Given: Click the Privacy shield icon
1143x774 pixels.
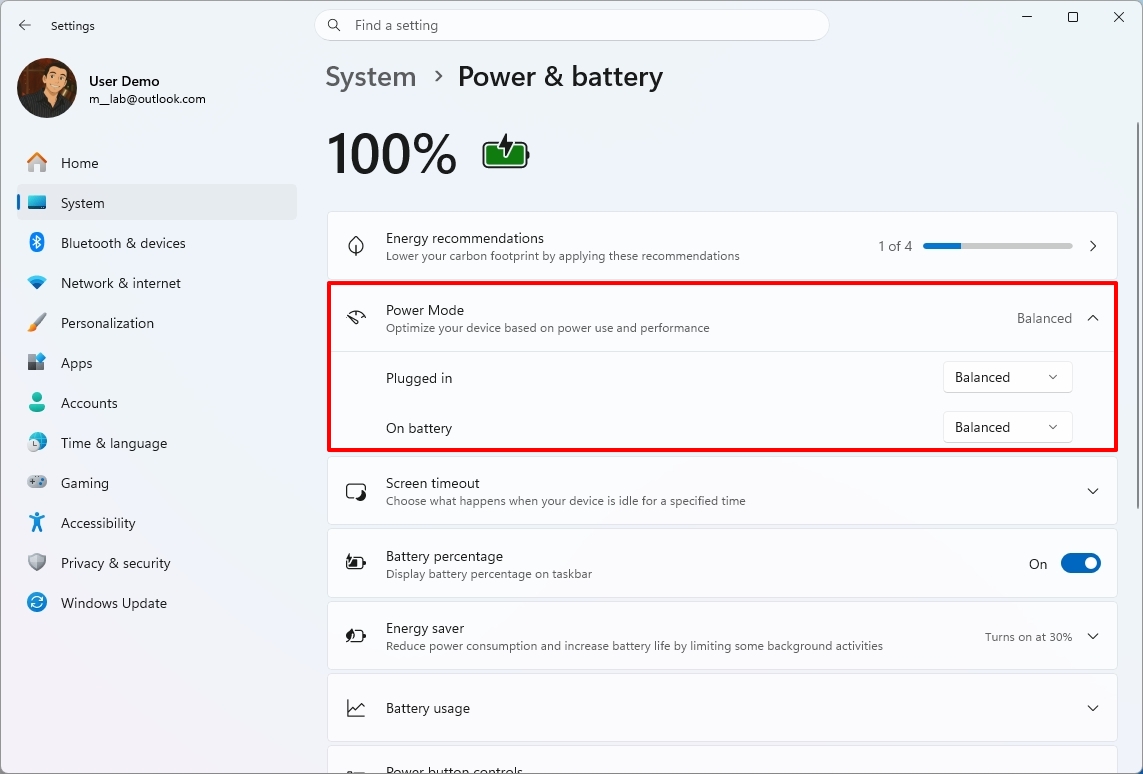Looking at the screenshot, I should click(36, 563).
